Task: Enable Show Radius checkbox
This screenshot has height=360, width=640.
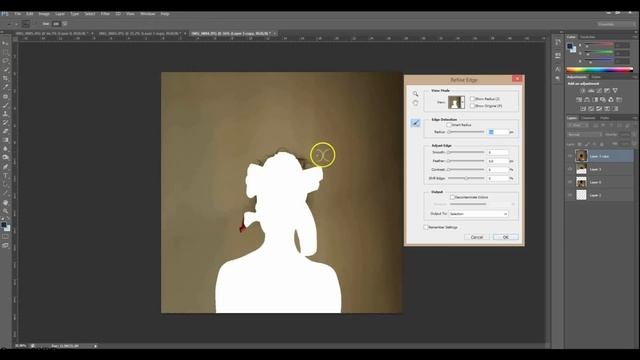Action: (472, 99)
